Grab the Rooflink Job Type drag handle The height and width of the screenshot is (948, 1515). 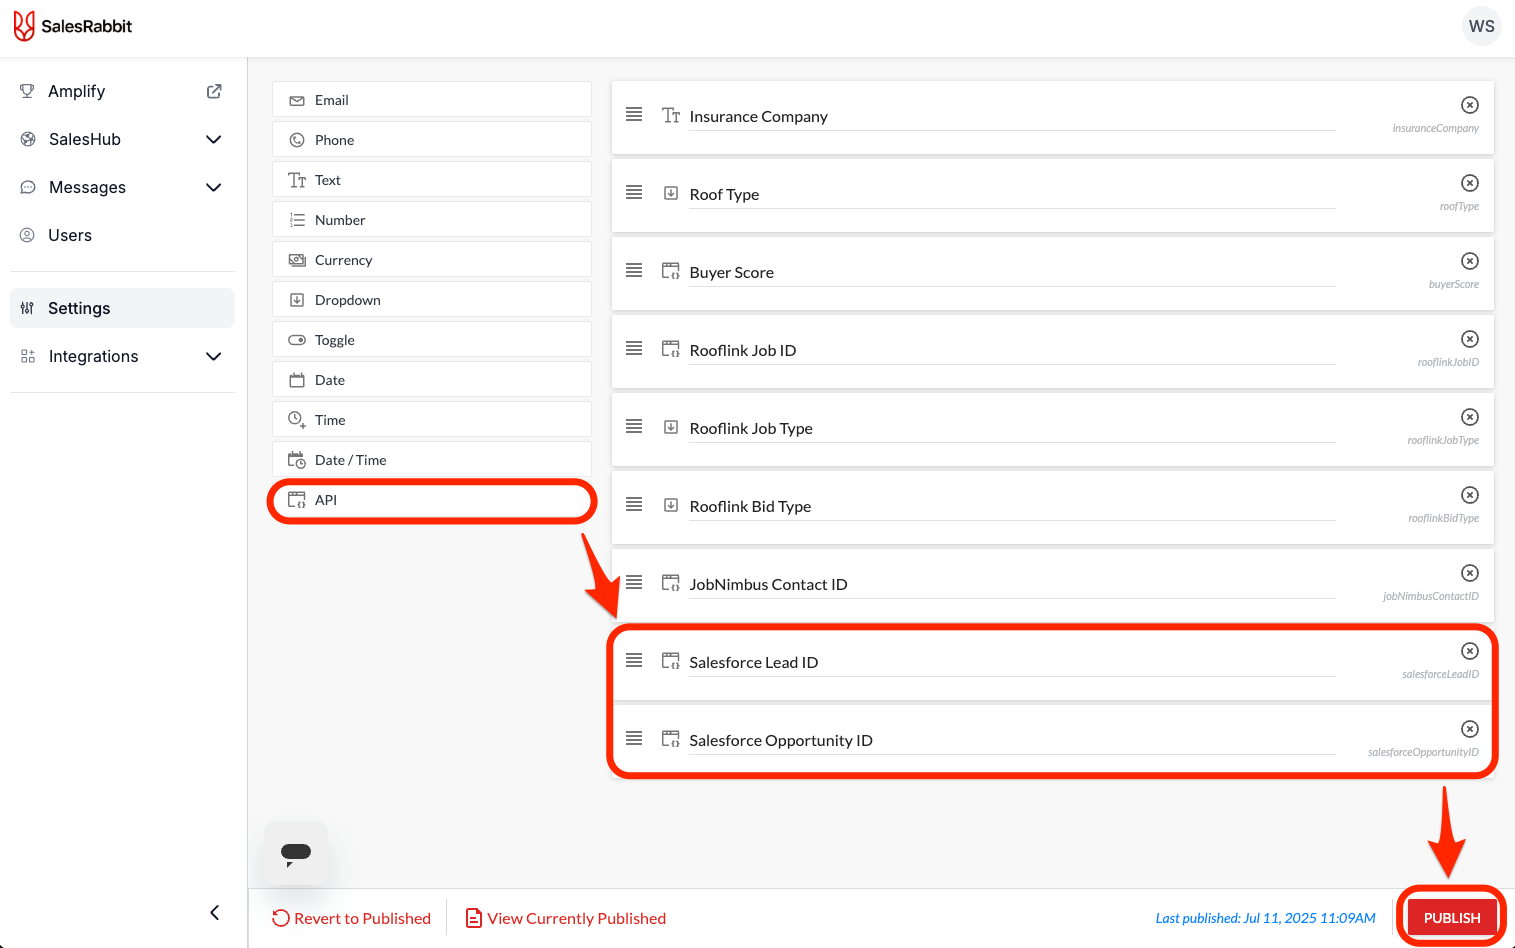[x=634, y=426]
